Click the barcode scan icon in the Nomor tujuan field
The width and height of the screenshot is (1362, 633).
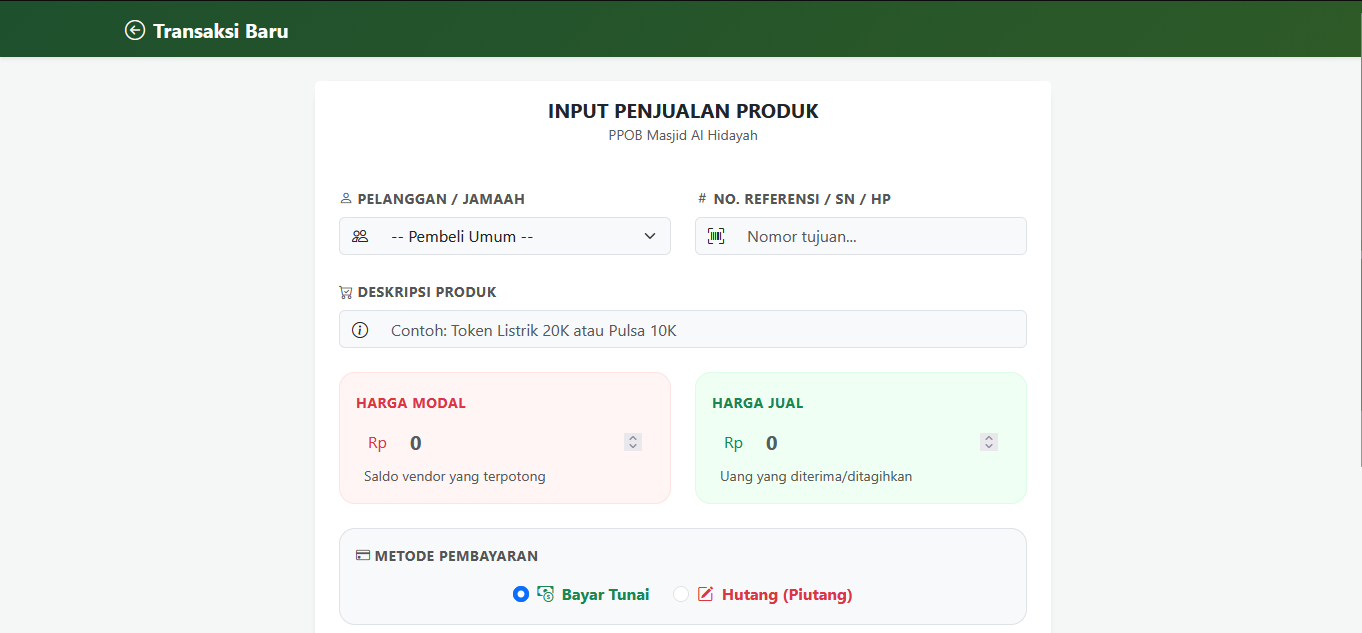tap(717, 236)
